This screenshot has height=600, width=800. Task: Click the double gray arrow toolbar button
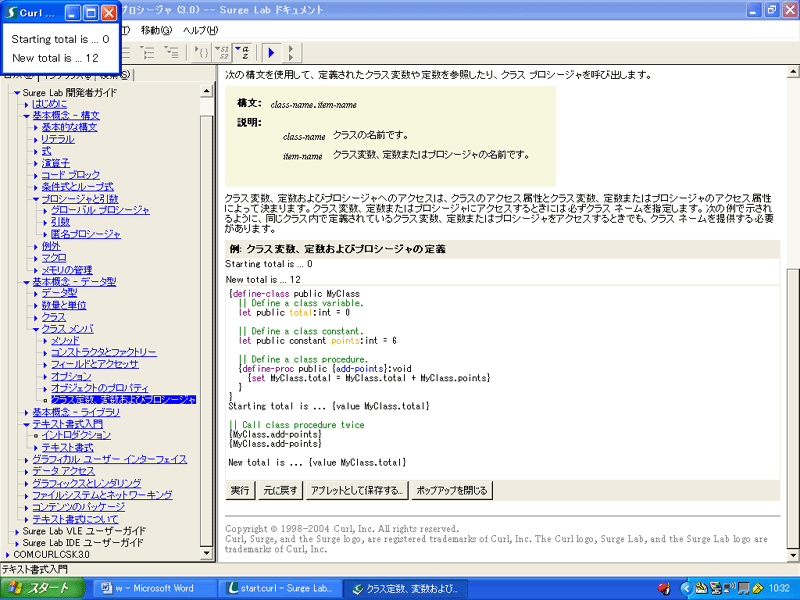tap(291, 52)
